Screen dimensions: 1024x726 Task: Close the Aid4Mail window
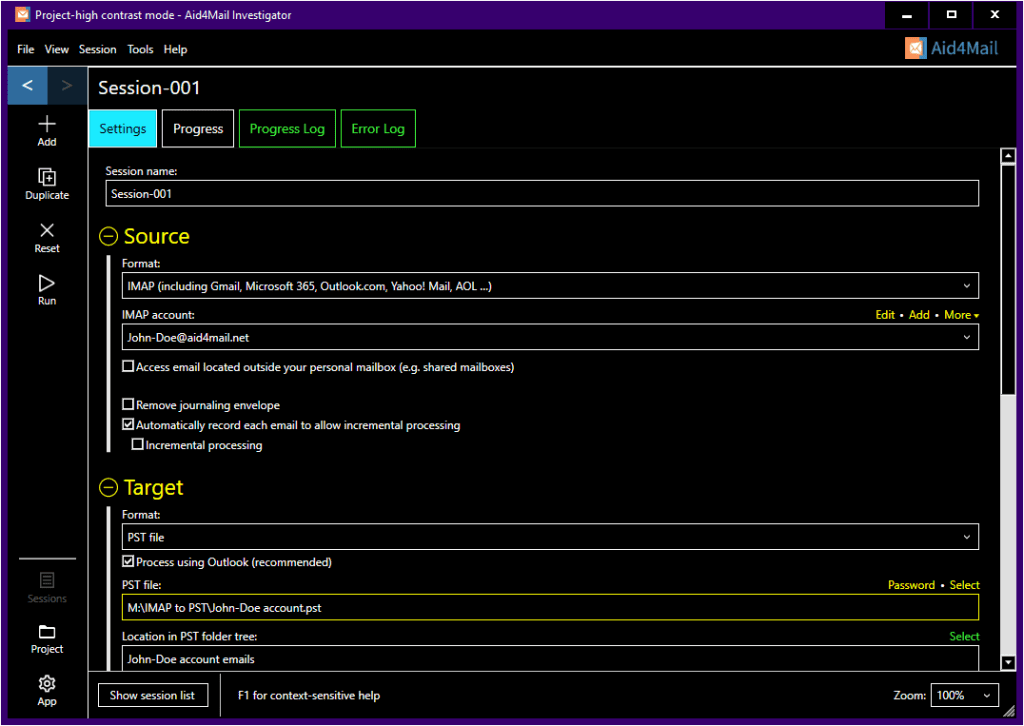(995, 14)
